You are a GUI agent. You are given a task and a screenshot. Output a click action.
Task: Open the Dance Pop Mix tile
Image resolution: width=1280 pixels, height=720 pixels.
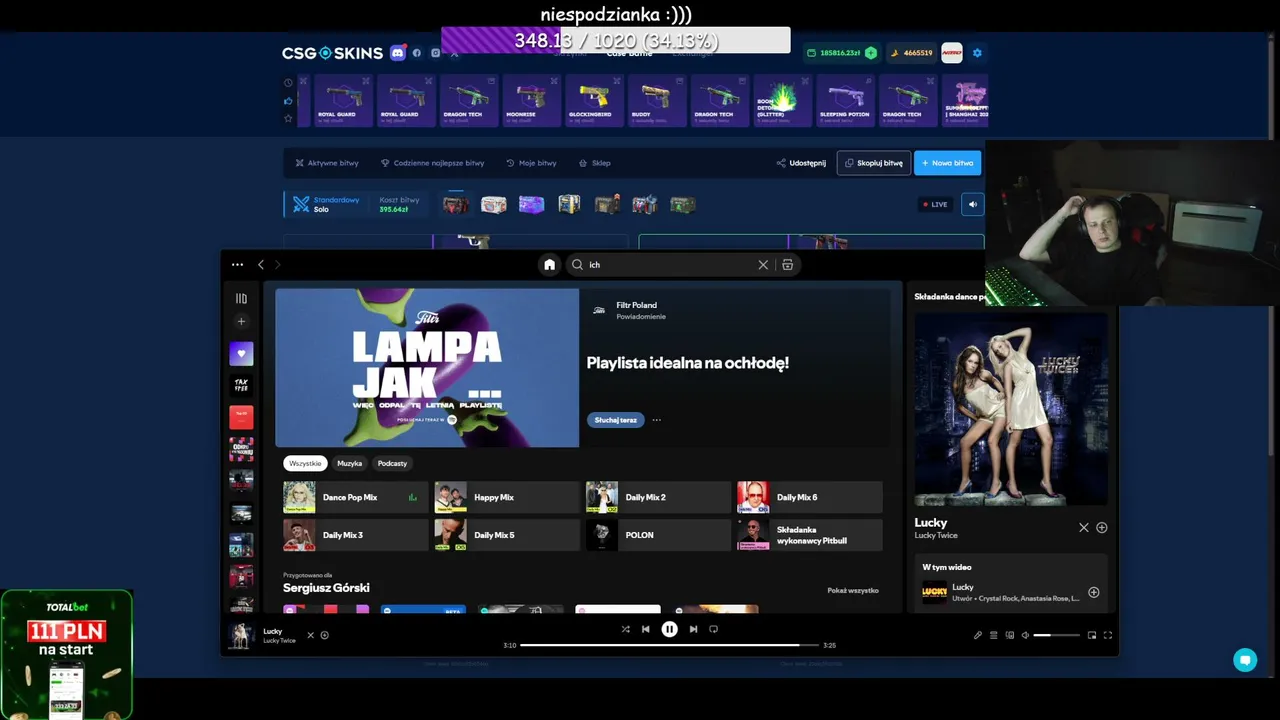click(356, 497)
